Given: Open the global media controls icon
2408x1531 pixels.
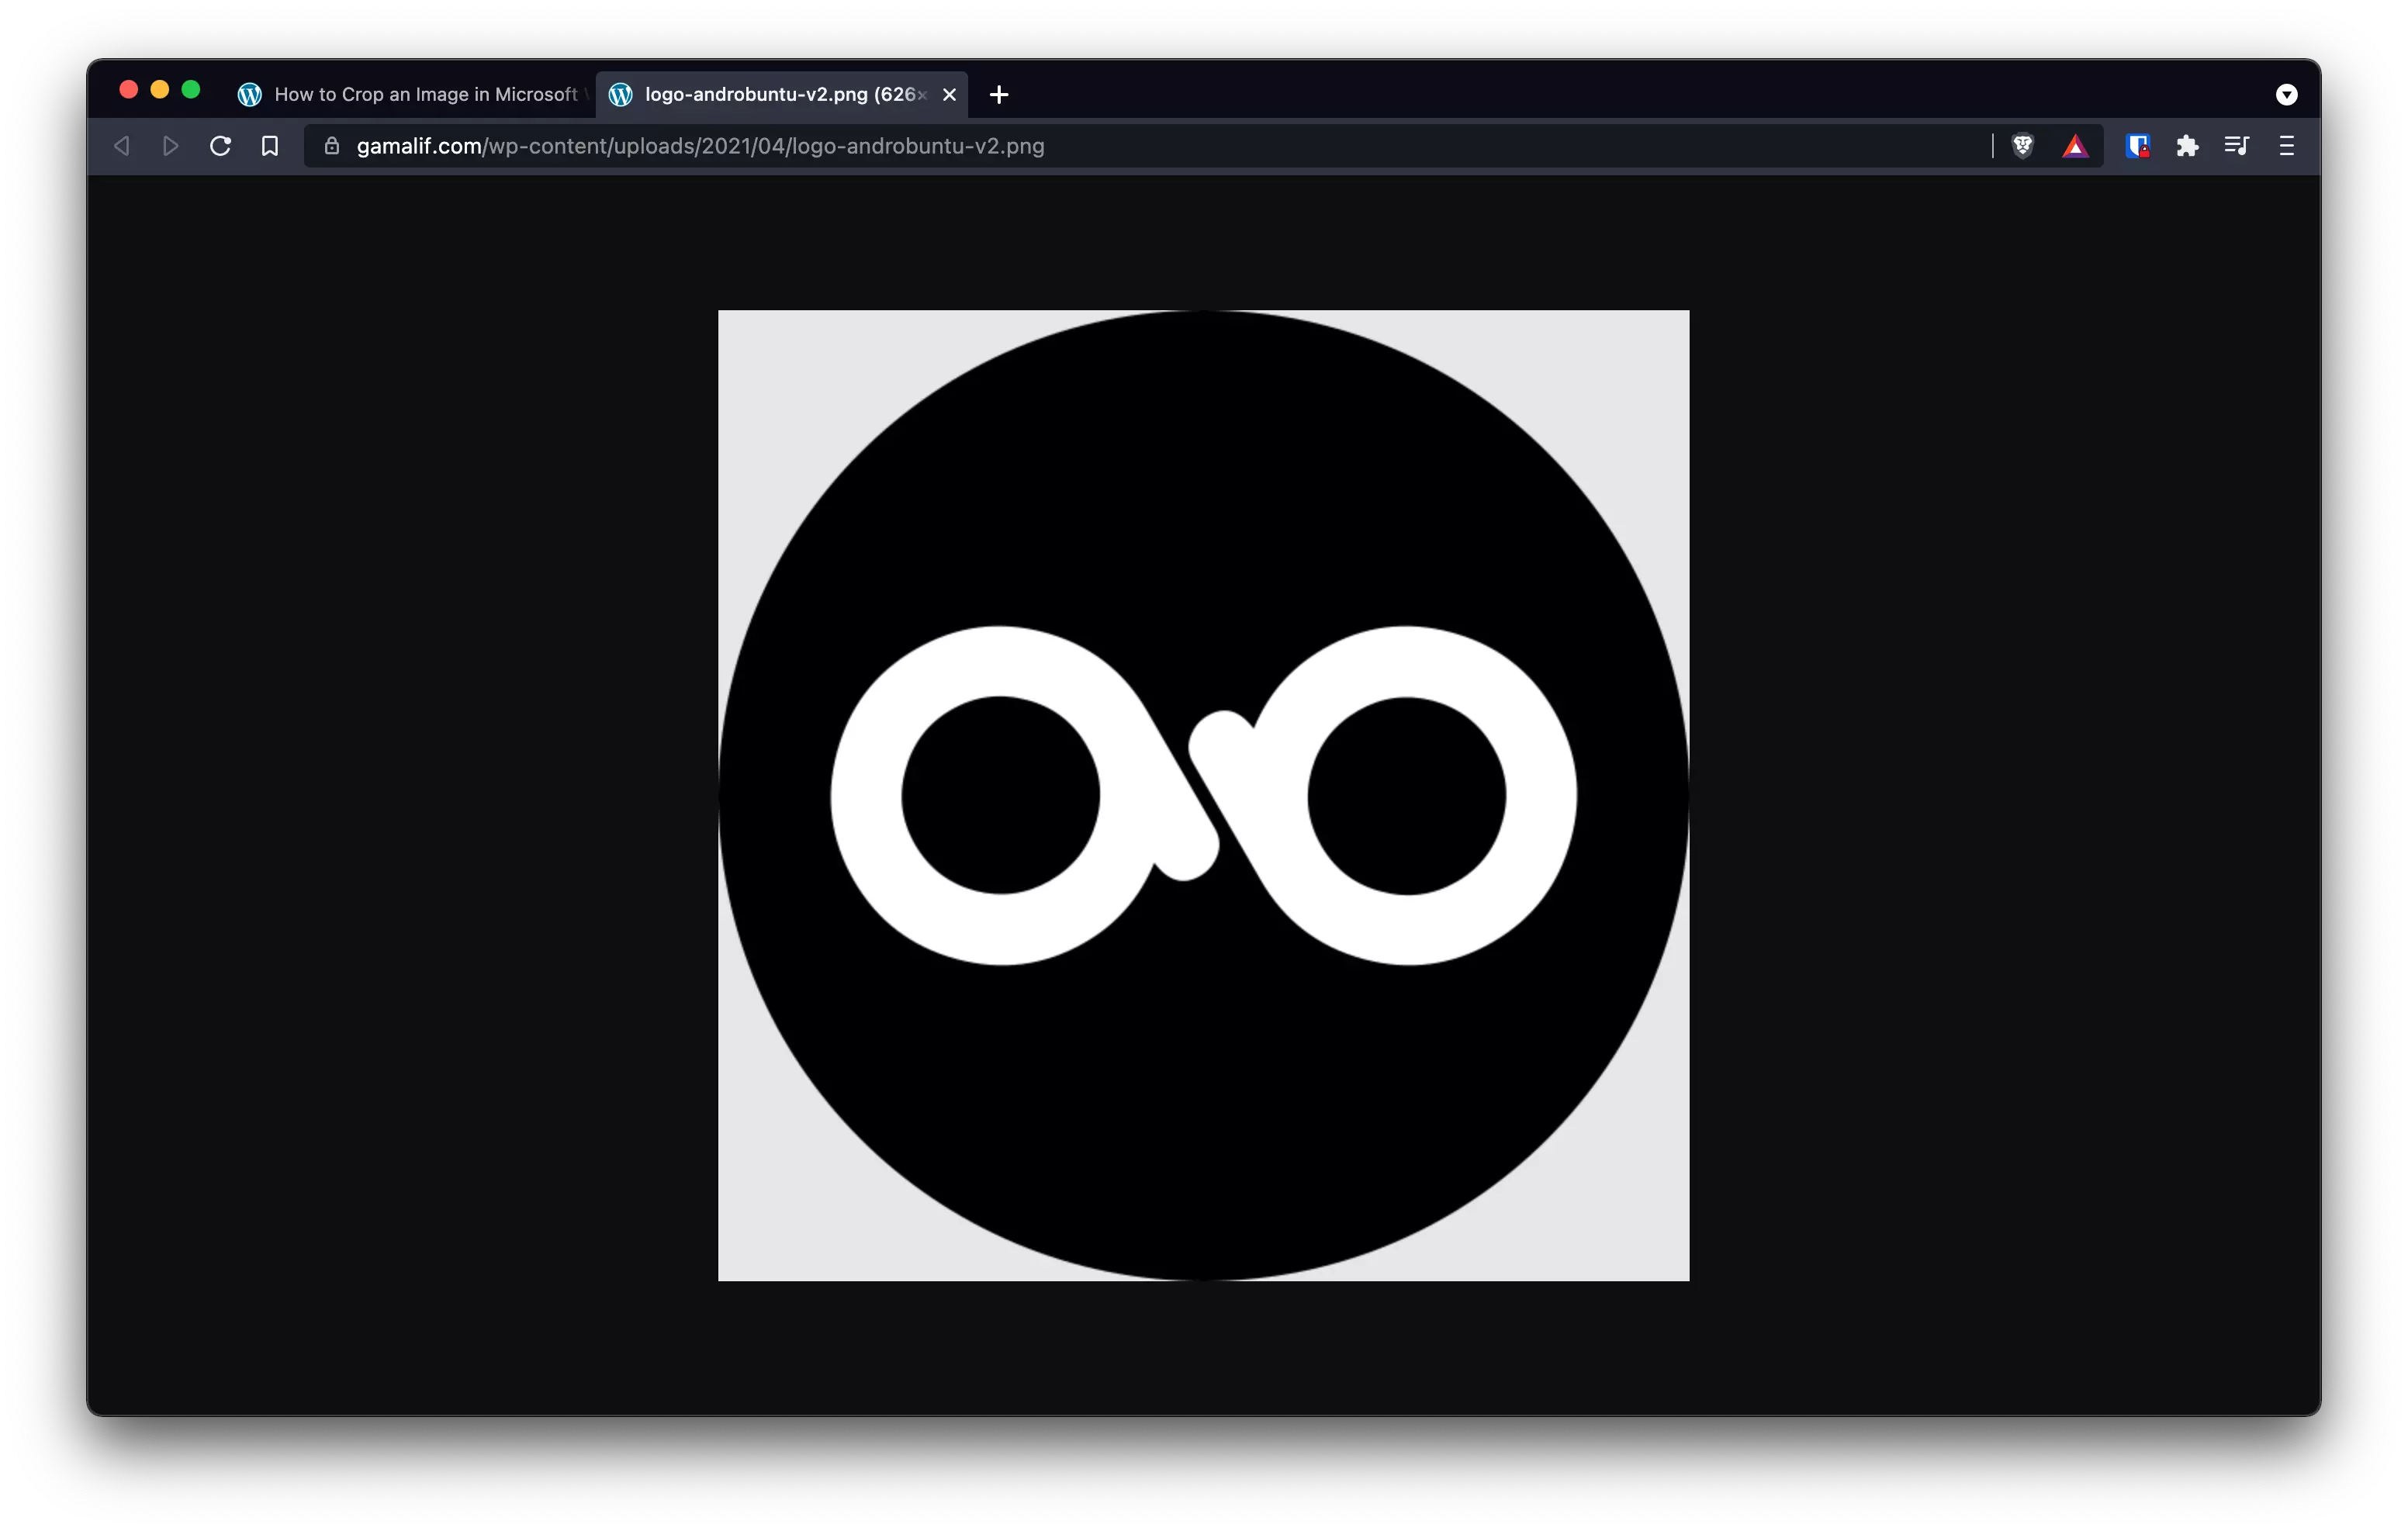Looking at the screenshot, I should pyautogui.click(x=2236, y=146).
